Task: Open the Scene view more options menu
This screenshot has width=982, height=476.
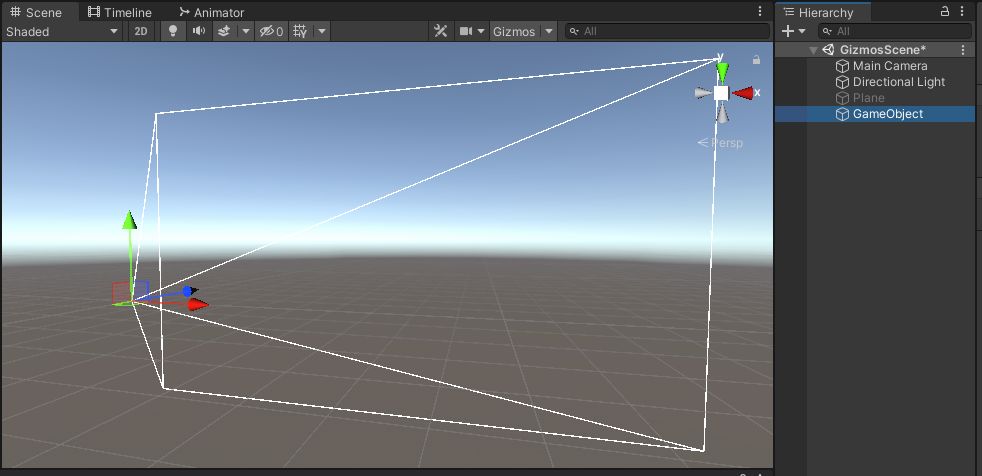Action: pos(760,11)
